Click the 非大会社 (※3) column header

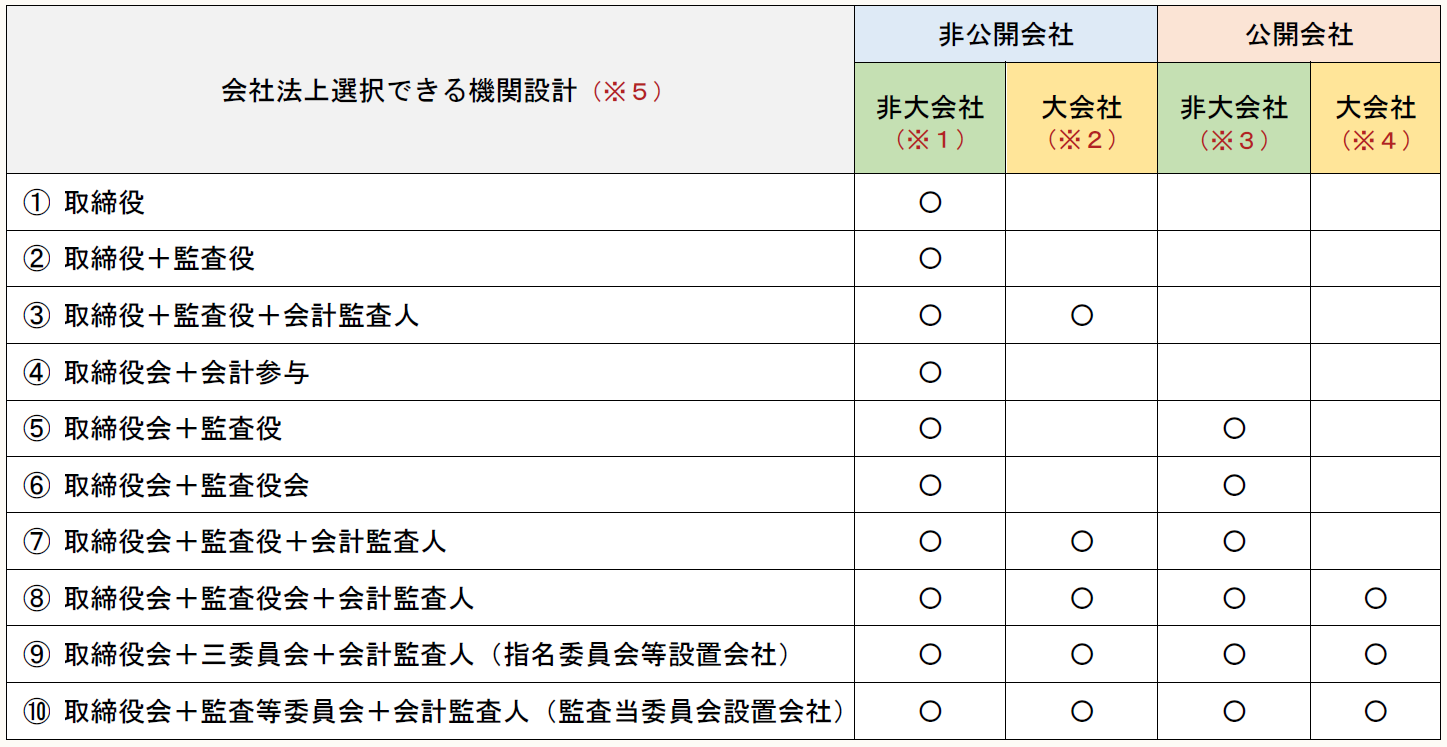point(1234,120)
